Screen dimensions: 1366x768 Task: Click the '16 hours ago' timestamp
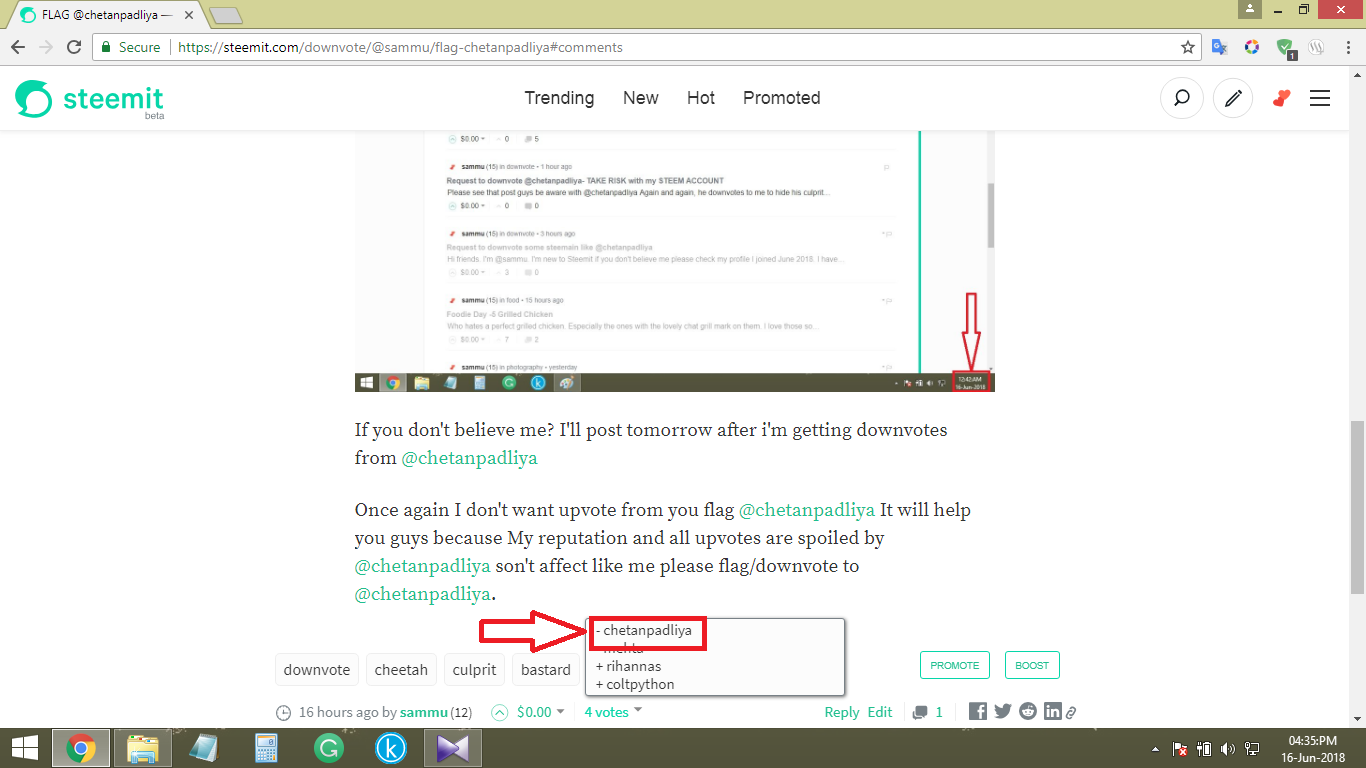pos(338,712)
